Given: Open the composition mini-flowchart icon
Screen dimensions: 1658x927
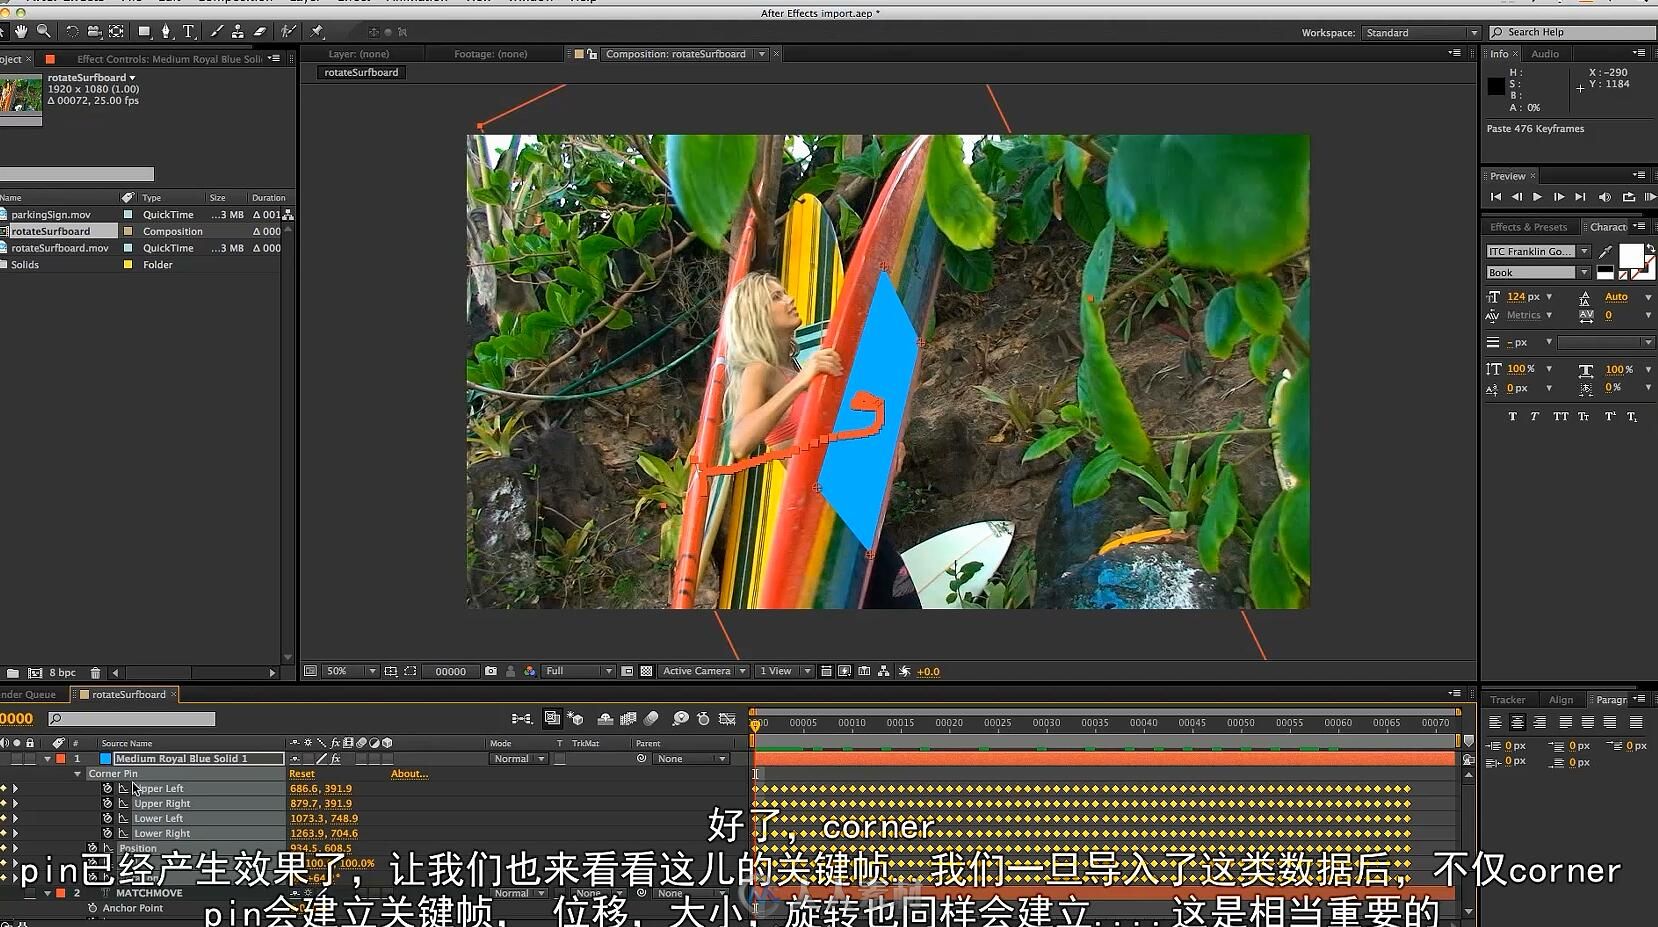Looking at the screenshot, I should (x=522, y=718).
